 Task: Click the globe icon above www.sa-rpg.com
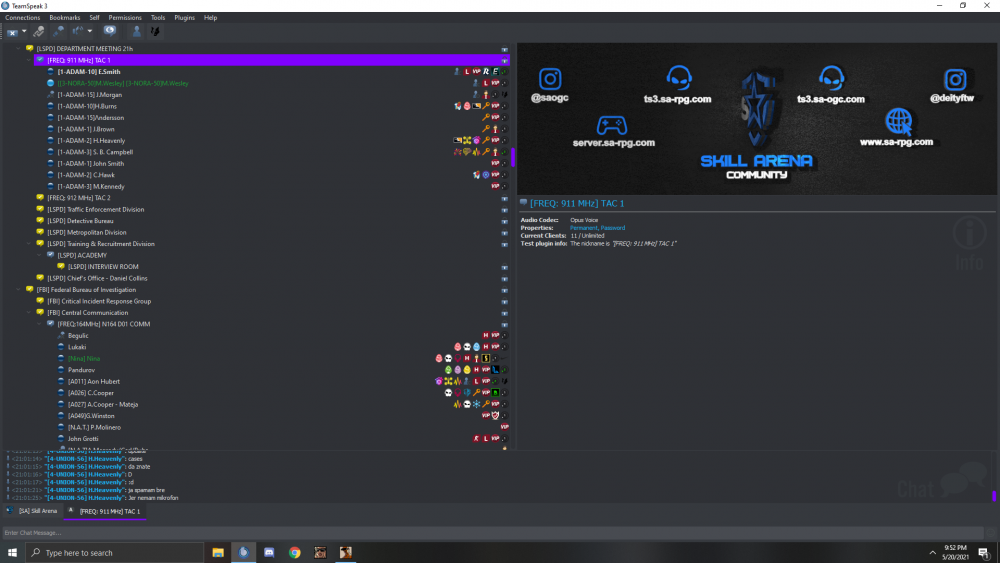click(897, 122)
